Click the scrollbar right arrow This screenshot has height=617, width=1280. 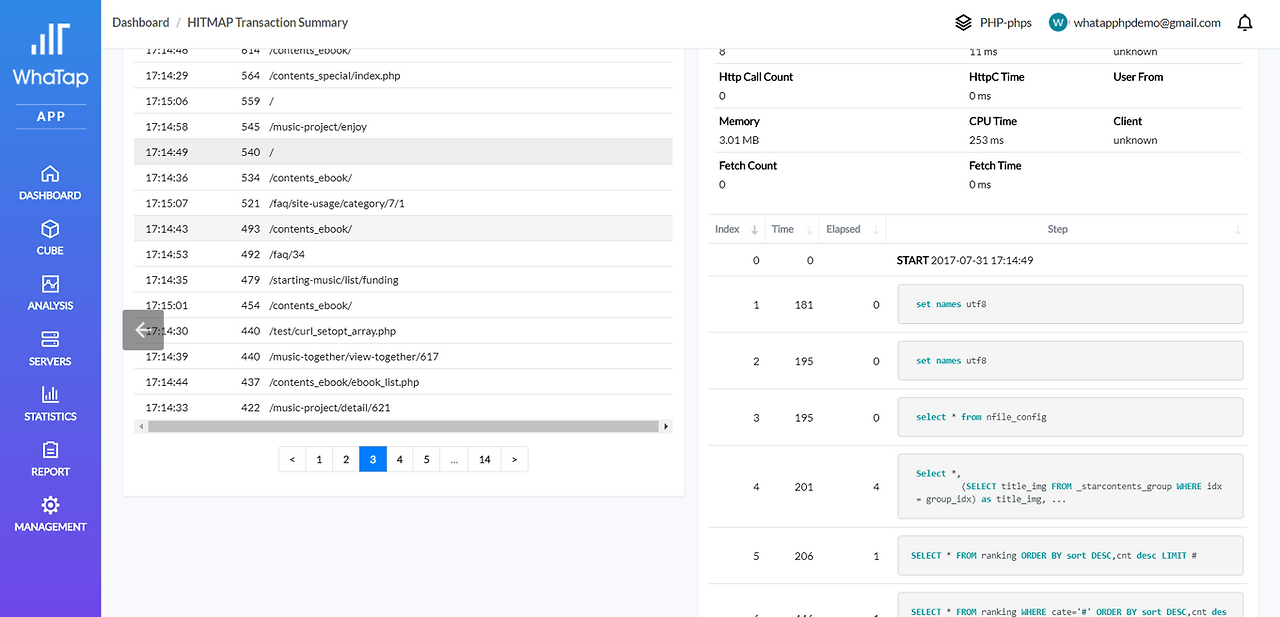(666, 426)
